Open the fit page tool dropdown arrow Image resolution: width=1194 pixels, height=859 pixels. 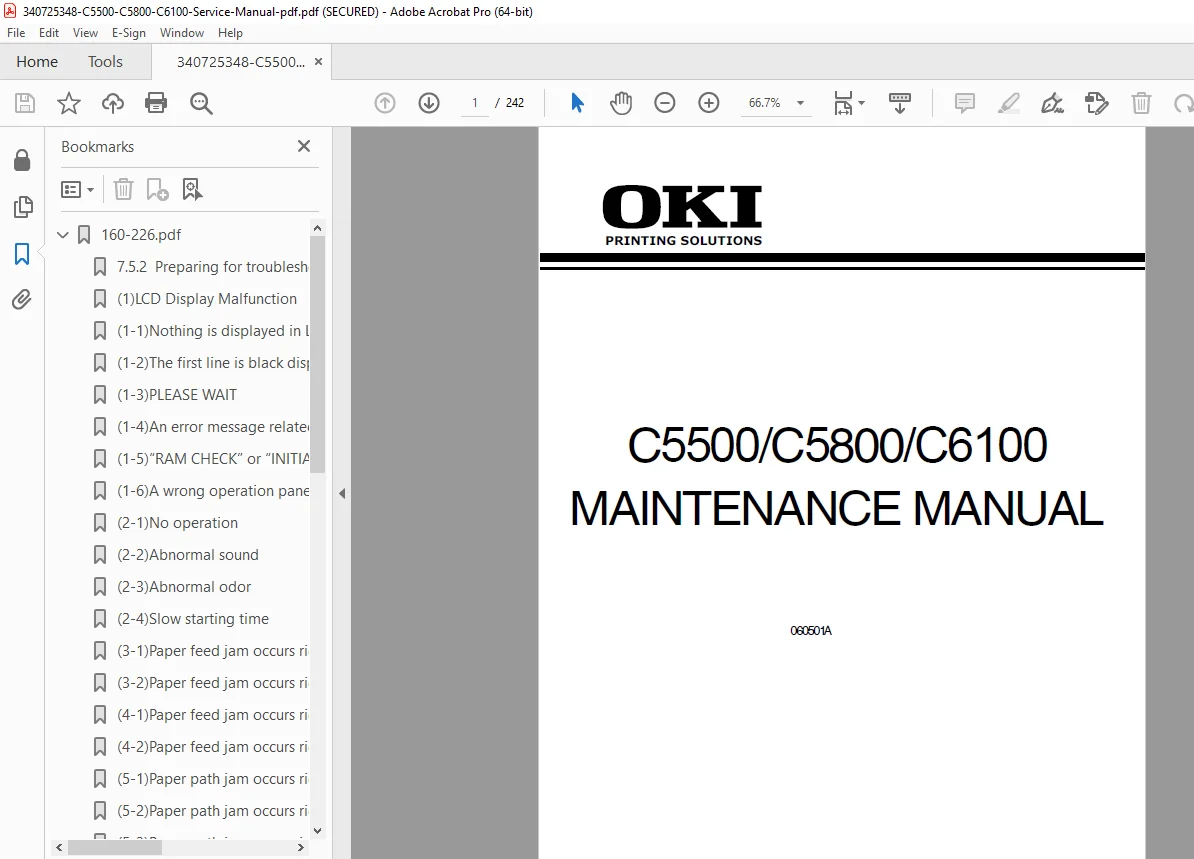click(x=861, y=103)
